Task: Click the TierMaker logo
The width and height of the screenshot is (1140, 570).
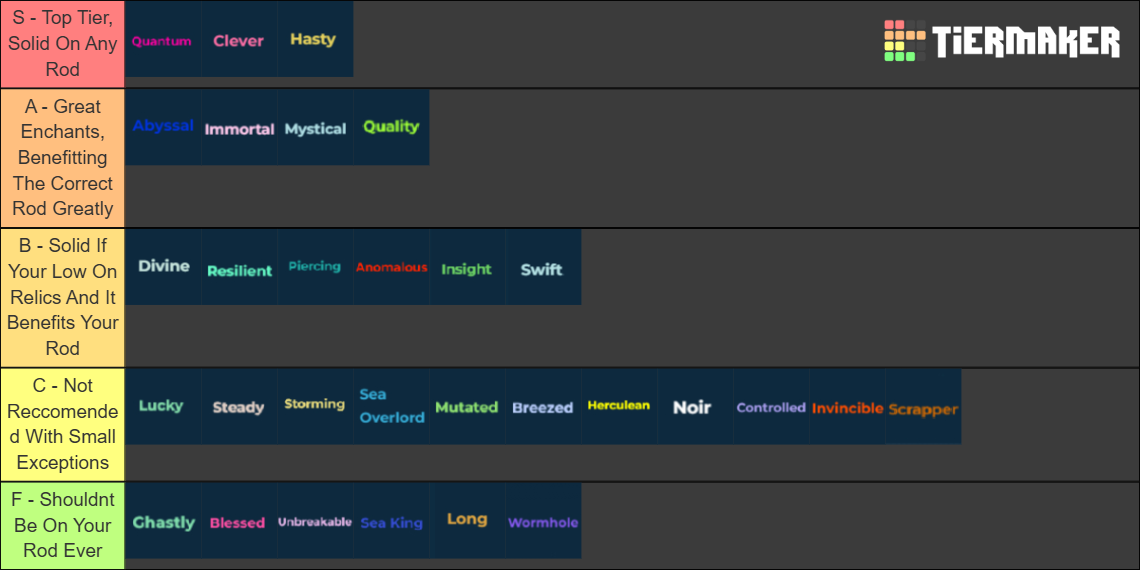Action: coord(1002,41)
